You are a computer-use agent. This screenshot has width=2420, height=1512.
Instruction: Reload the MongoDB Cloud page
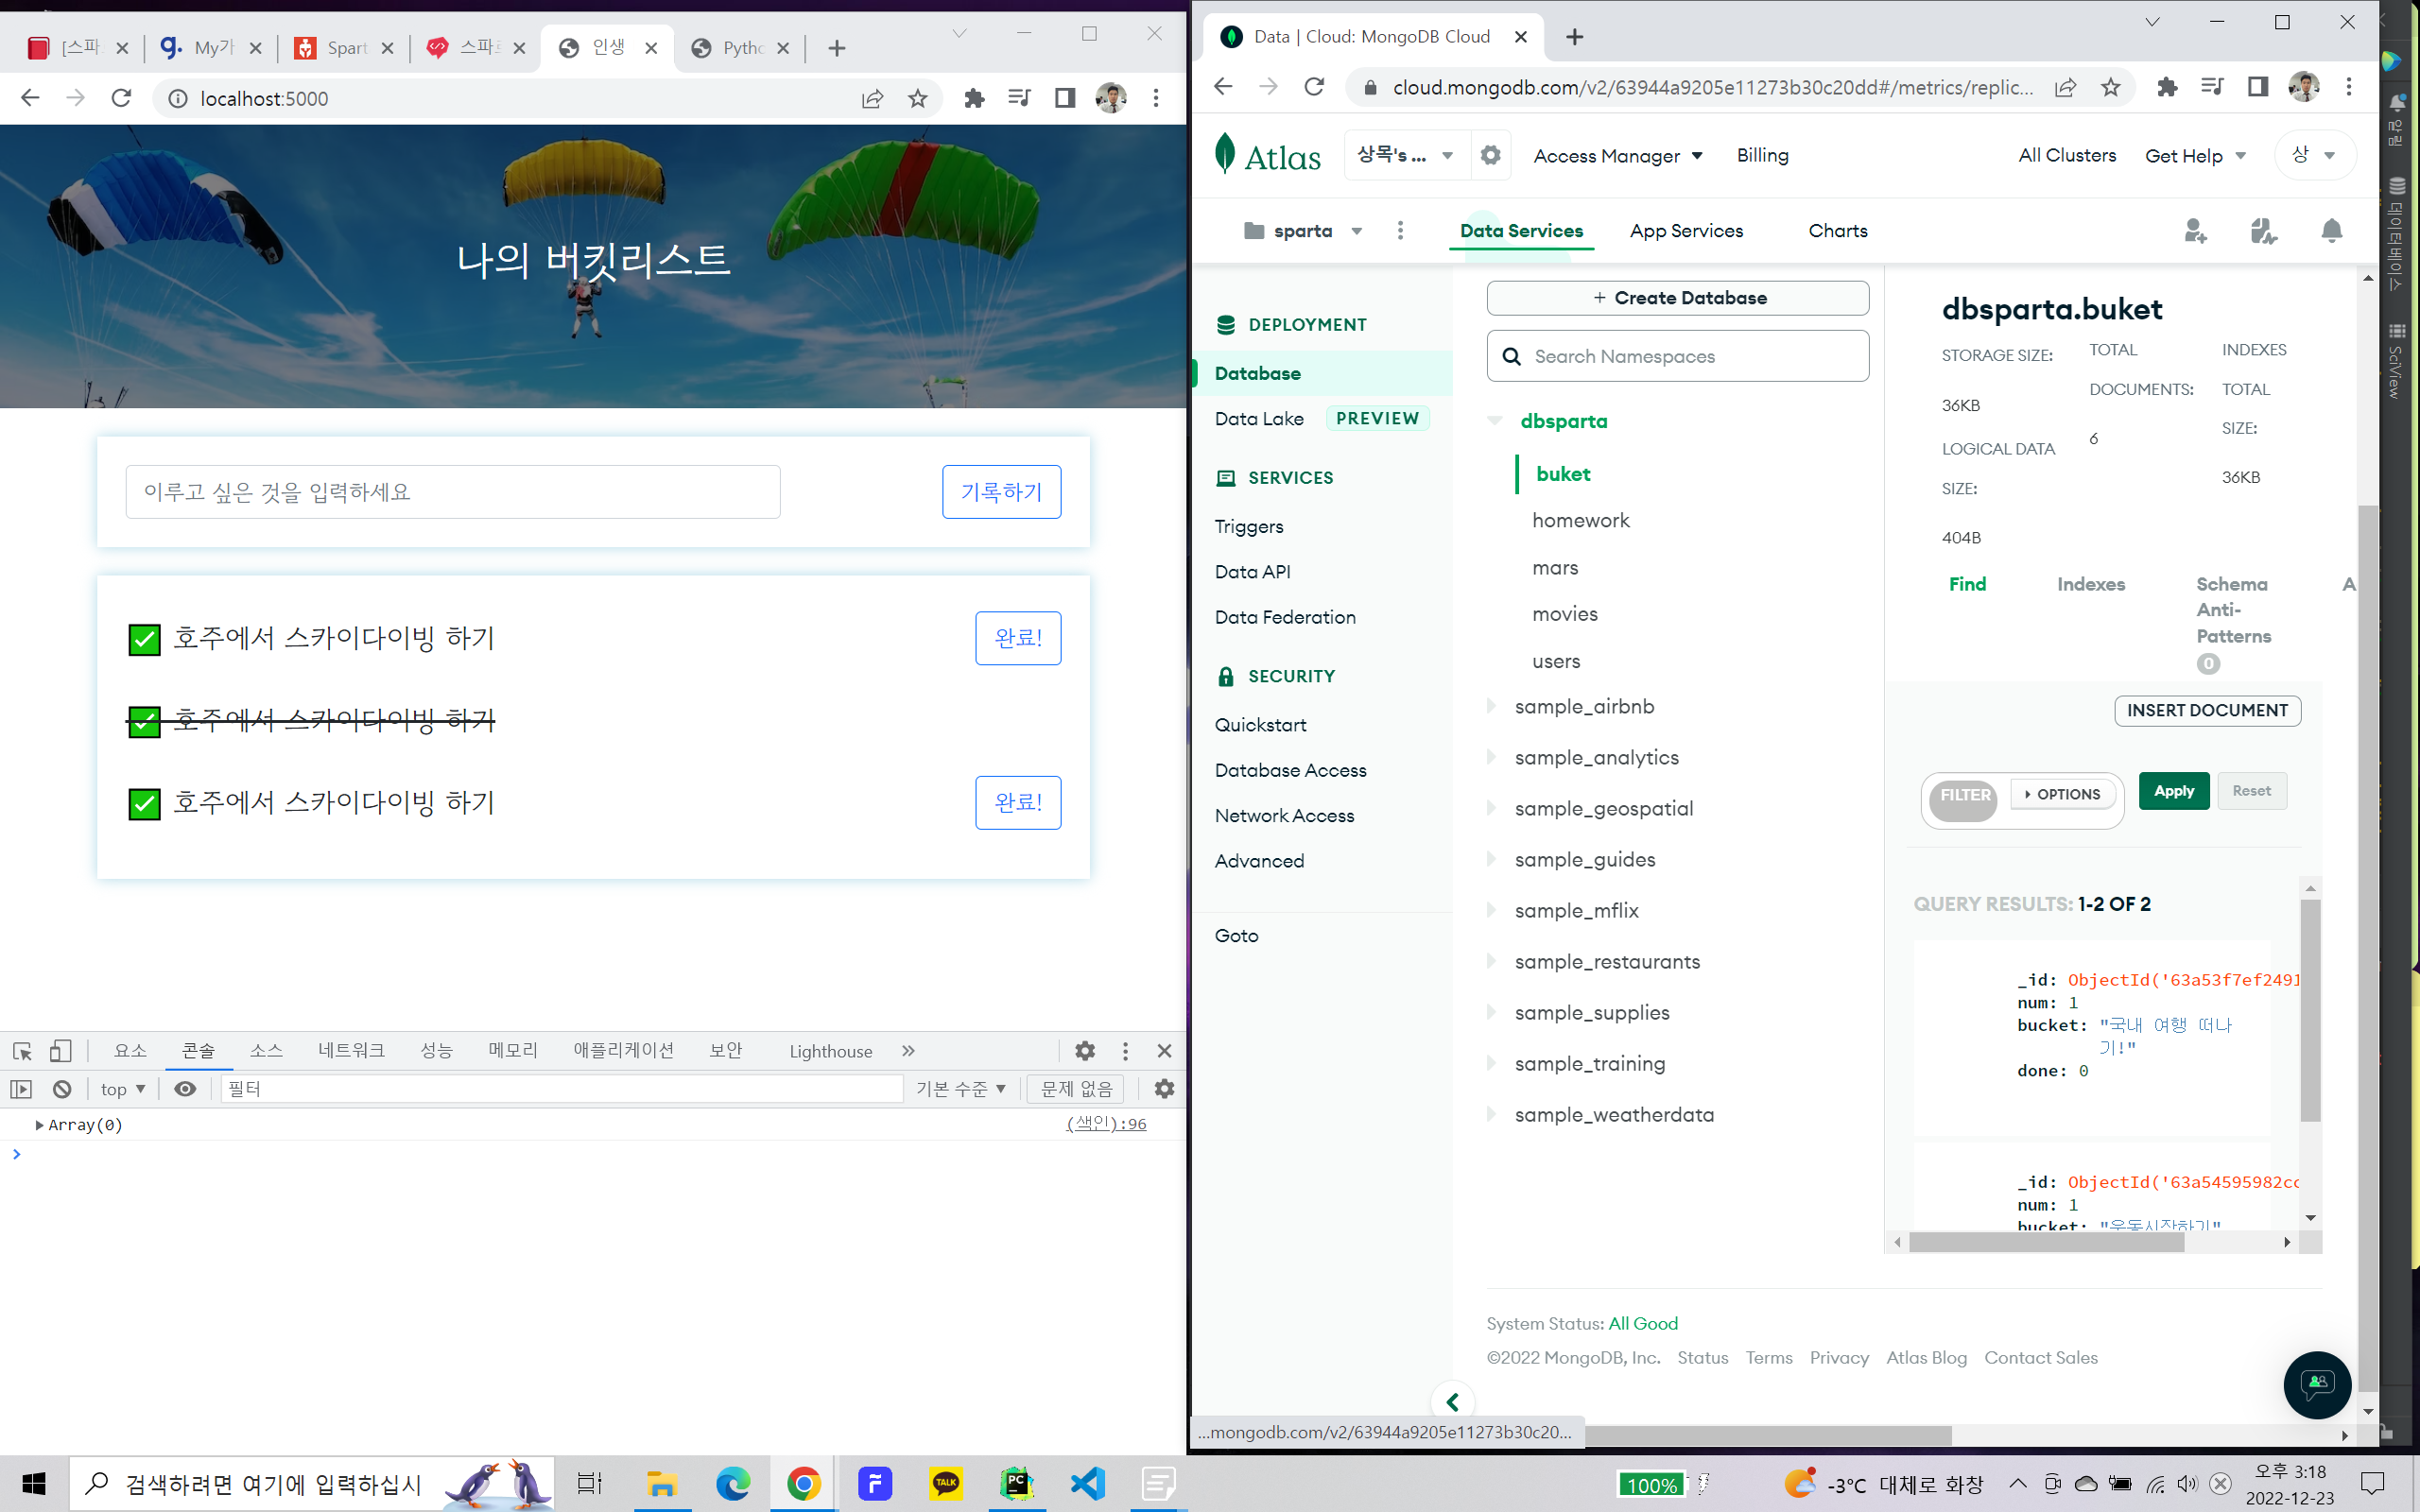pyautogui.click(x=1314, y=87)
